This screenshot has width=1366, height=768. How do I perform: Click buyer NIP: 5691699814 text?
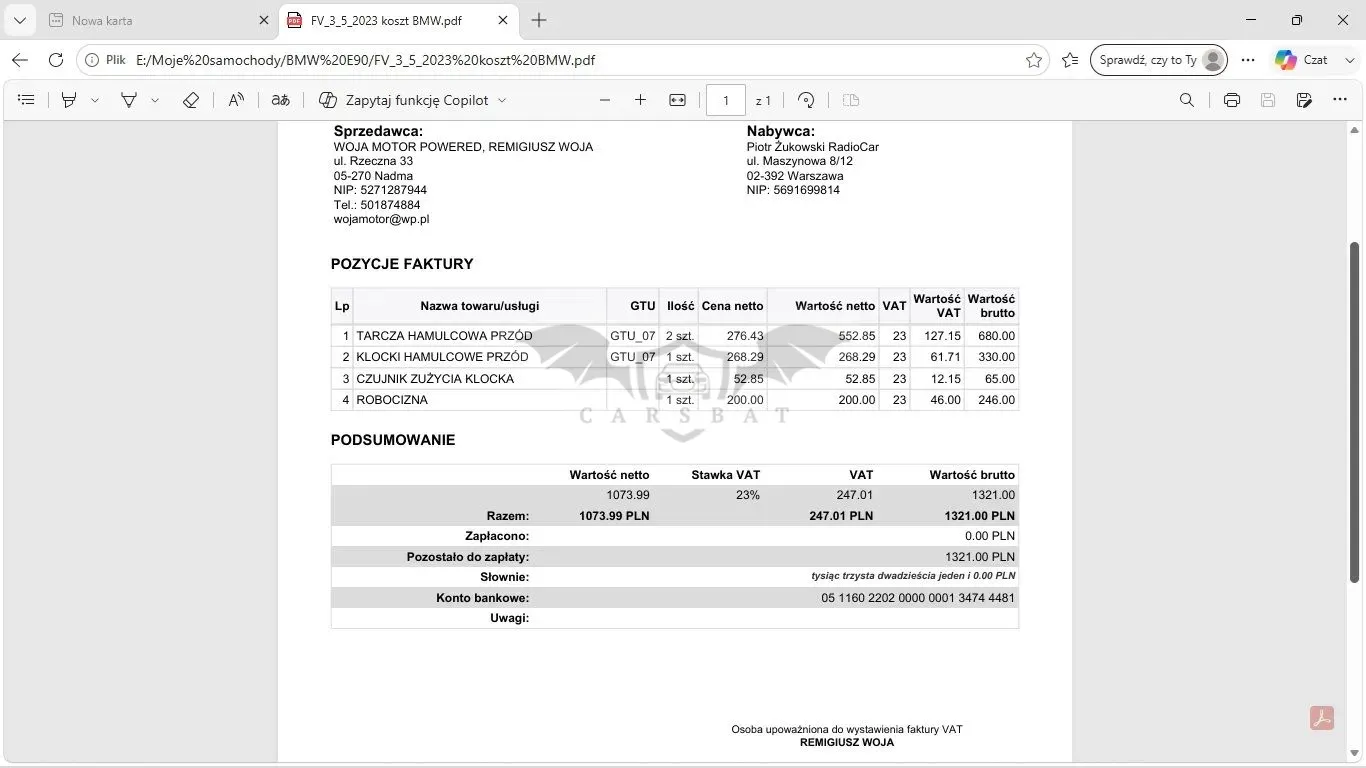pos(793,190)
